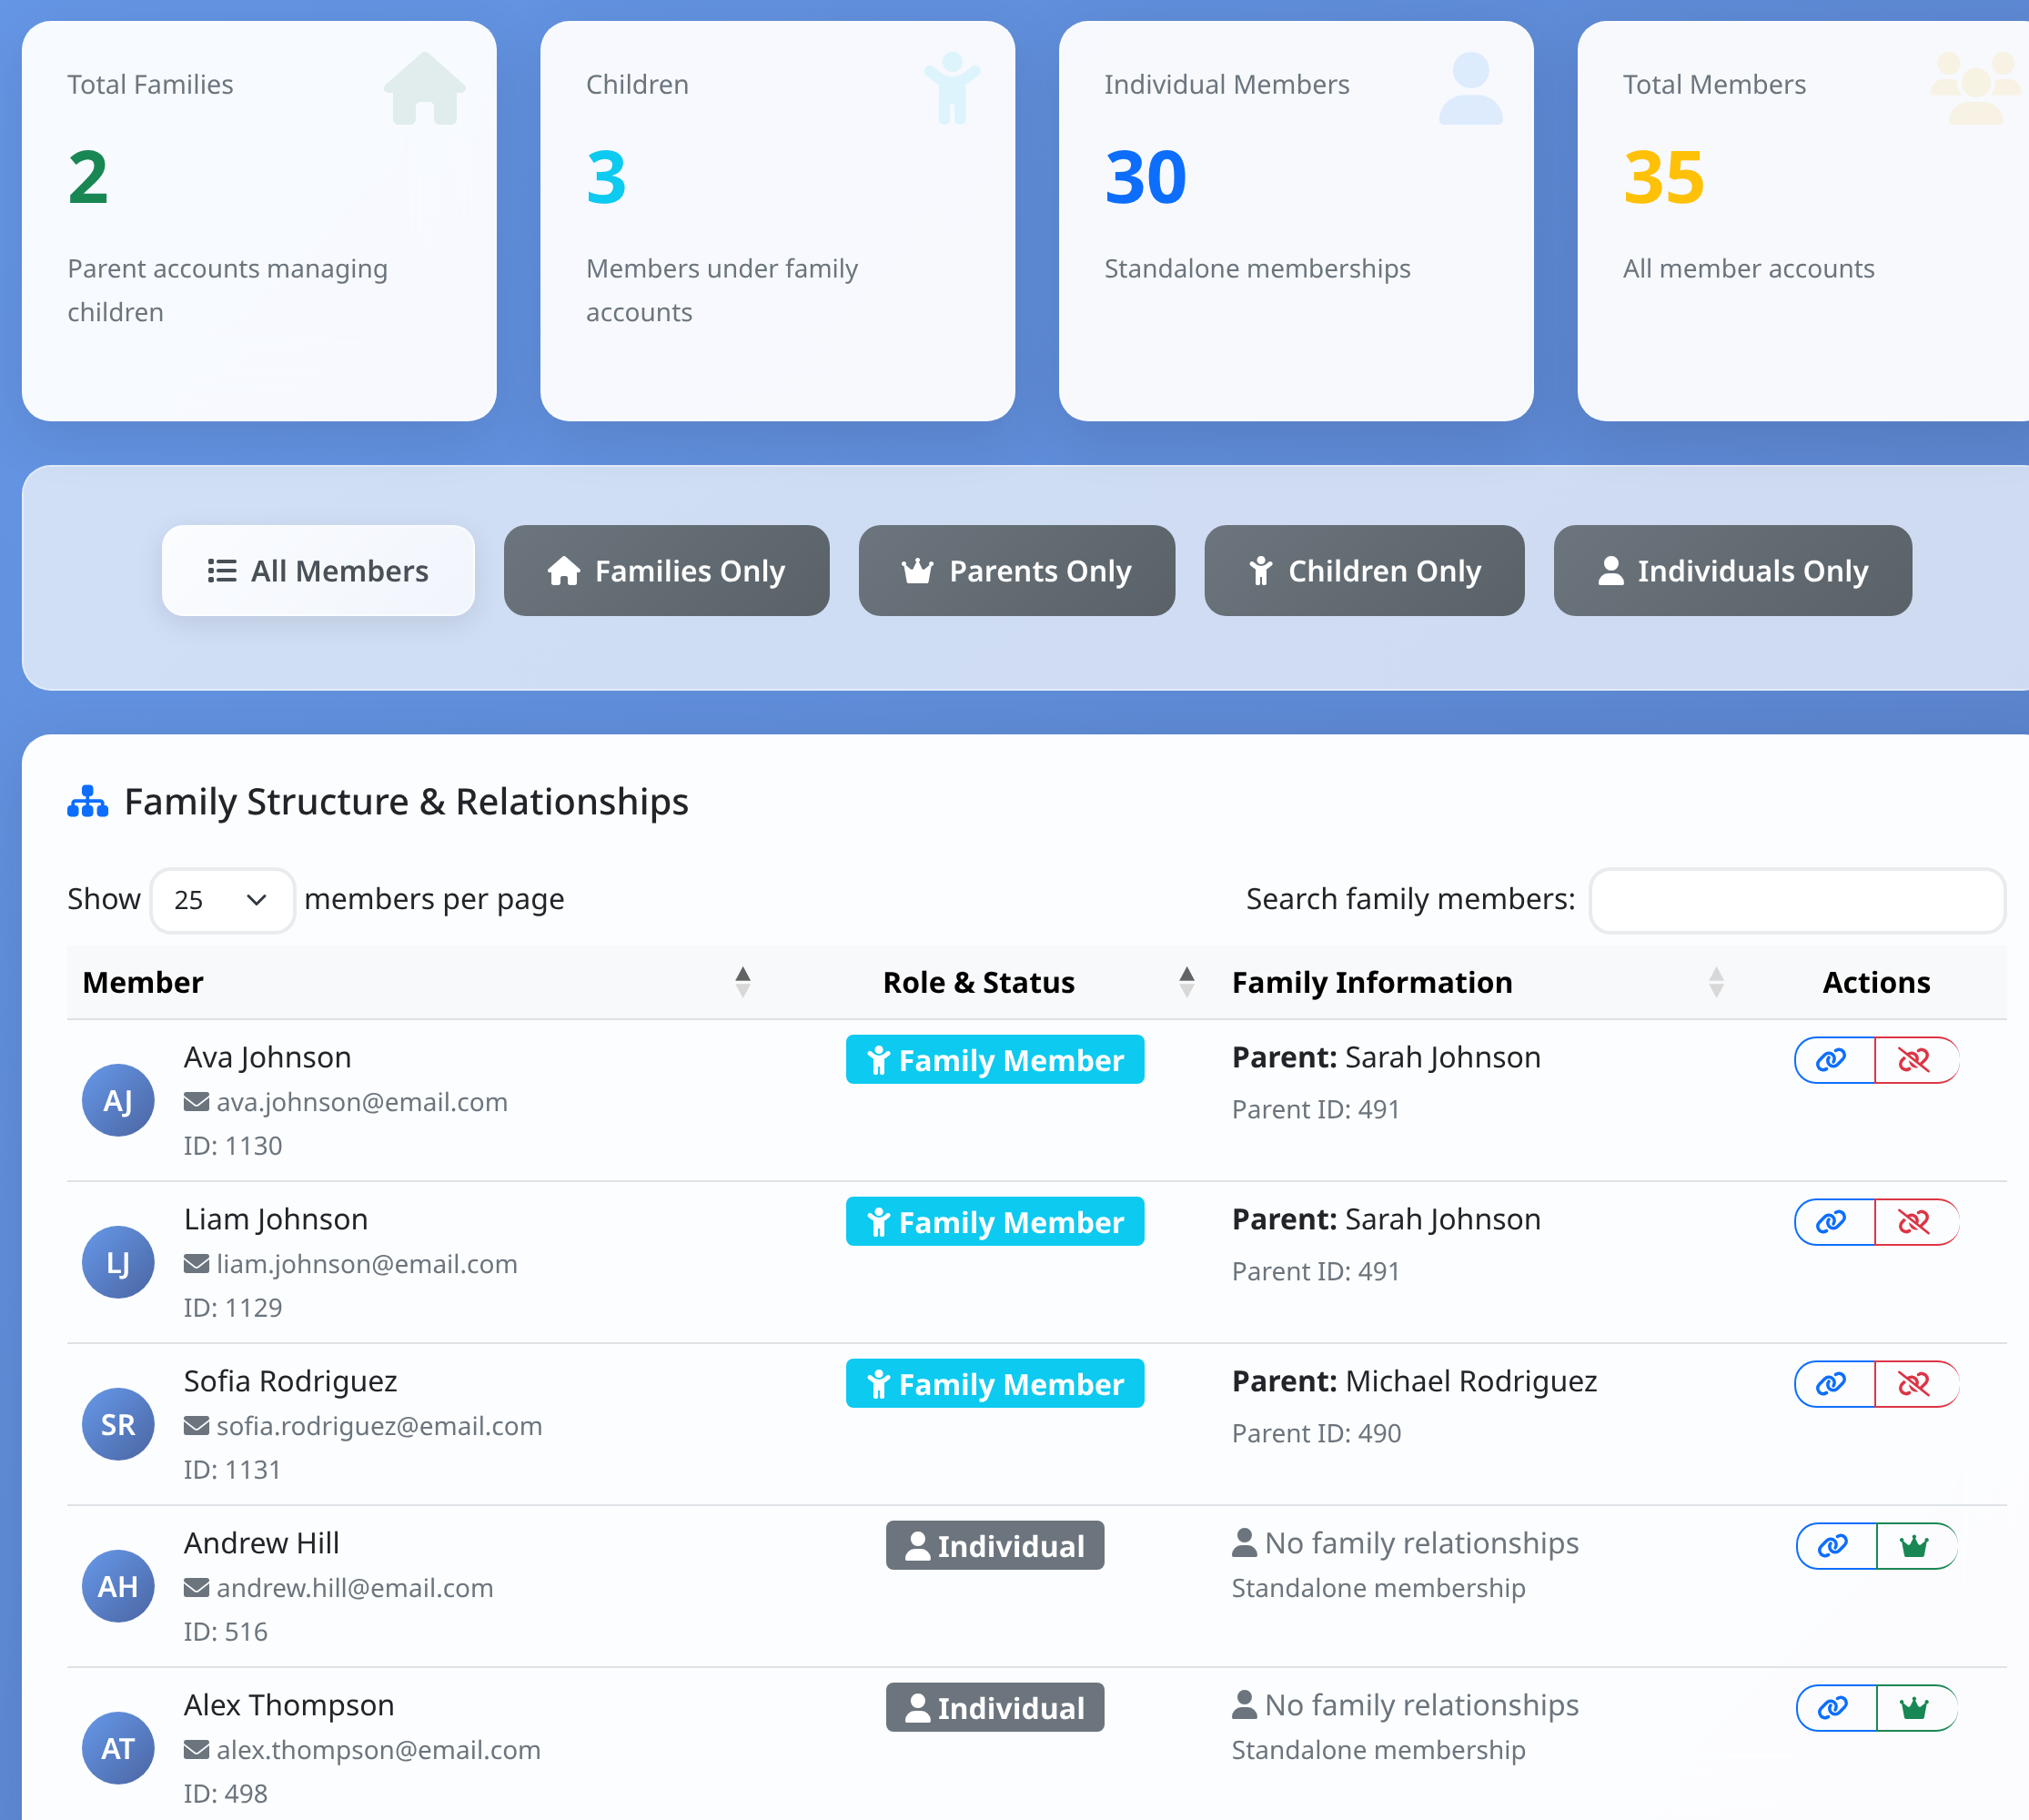Image resolution: width=2029 pixels, height=1820 pixels.
Task: Click liam.johnson@email.com email text
Action: click(x=367, y=1264)
